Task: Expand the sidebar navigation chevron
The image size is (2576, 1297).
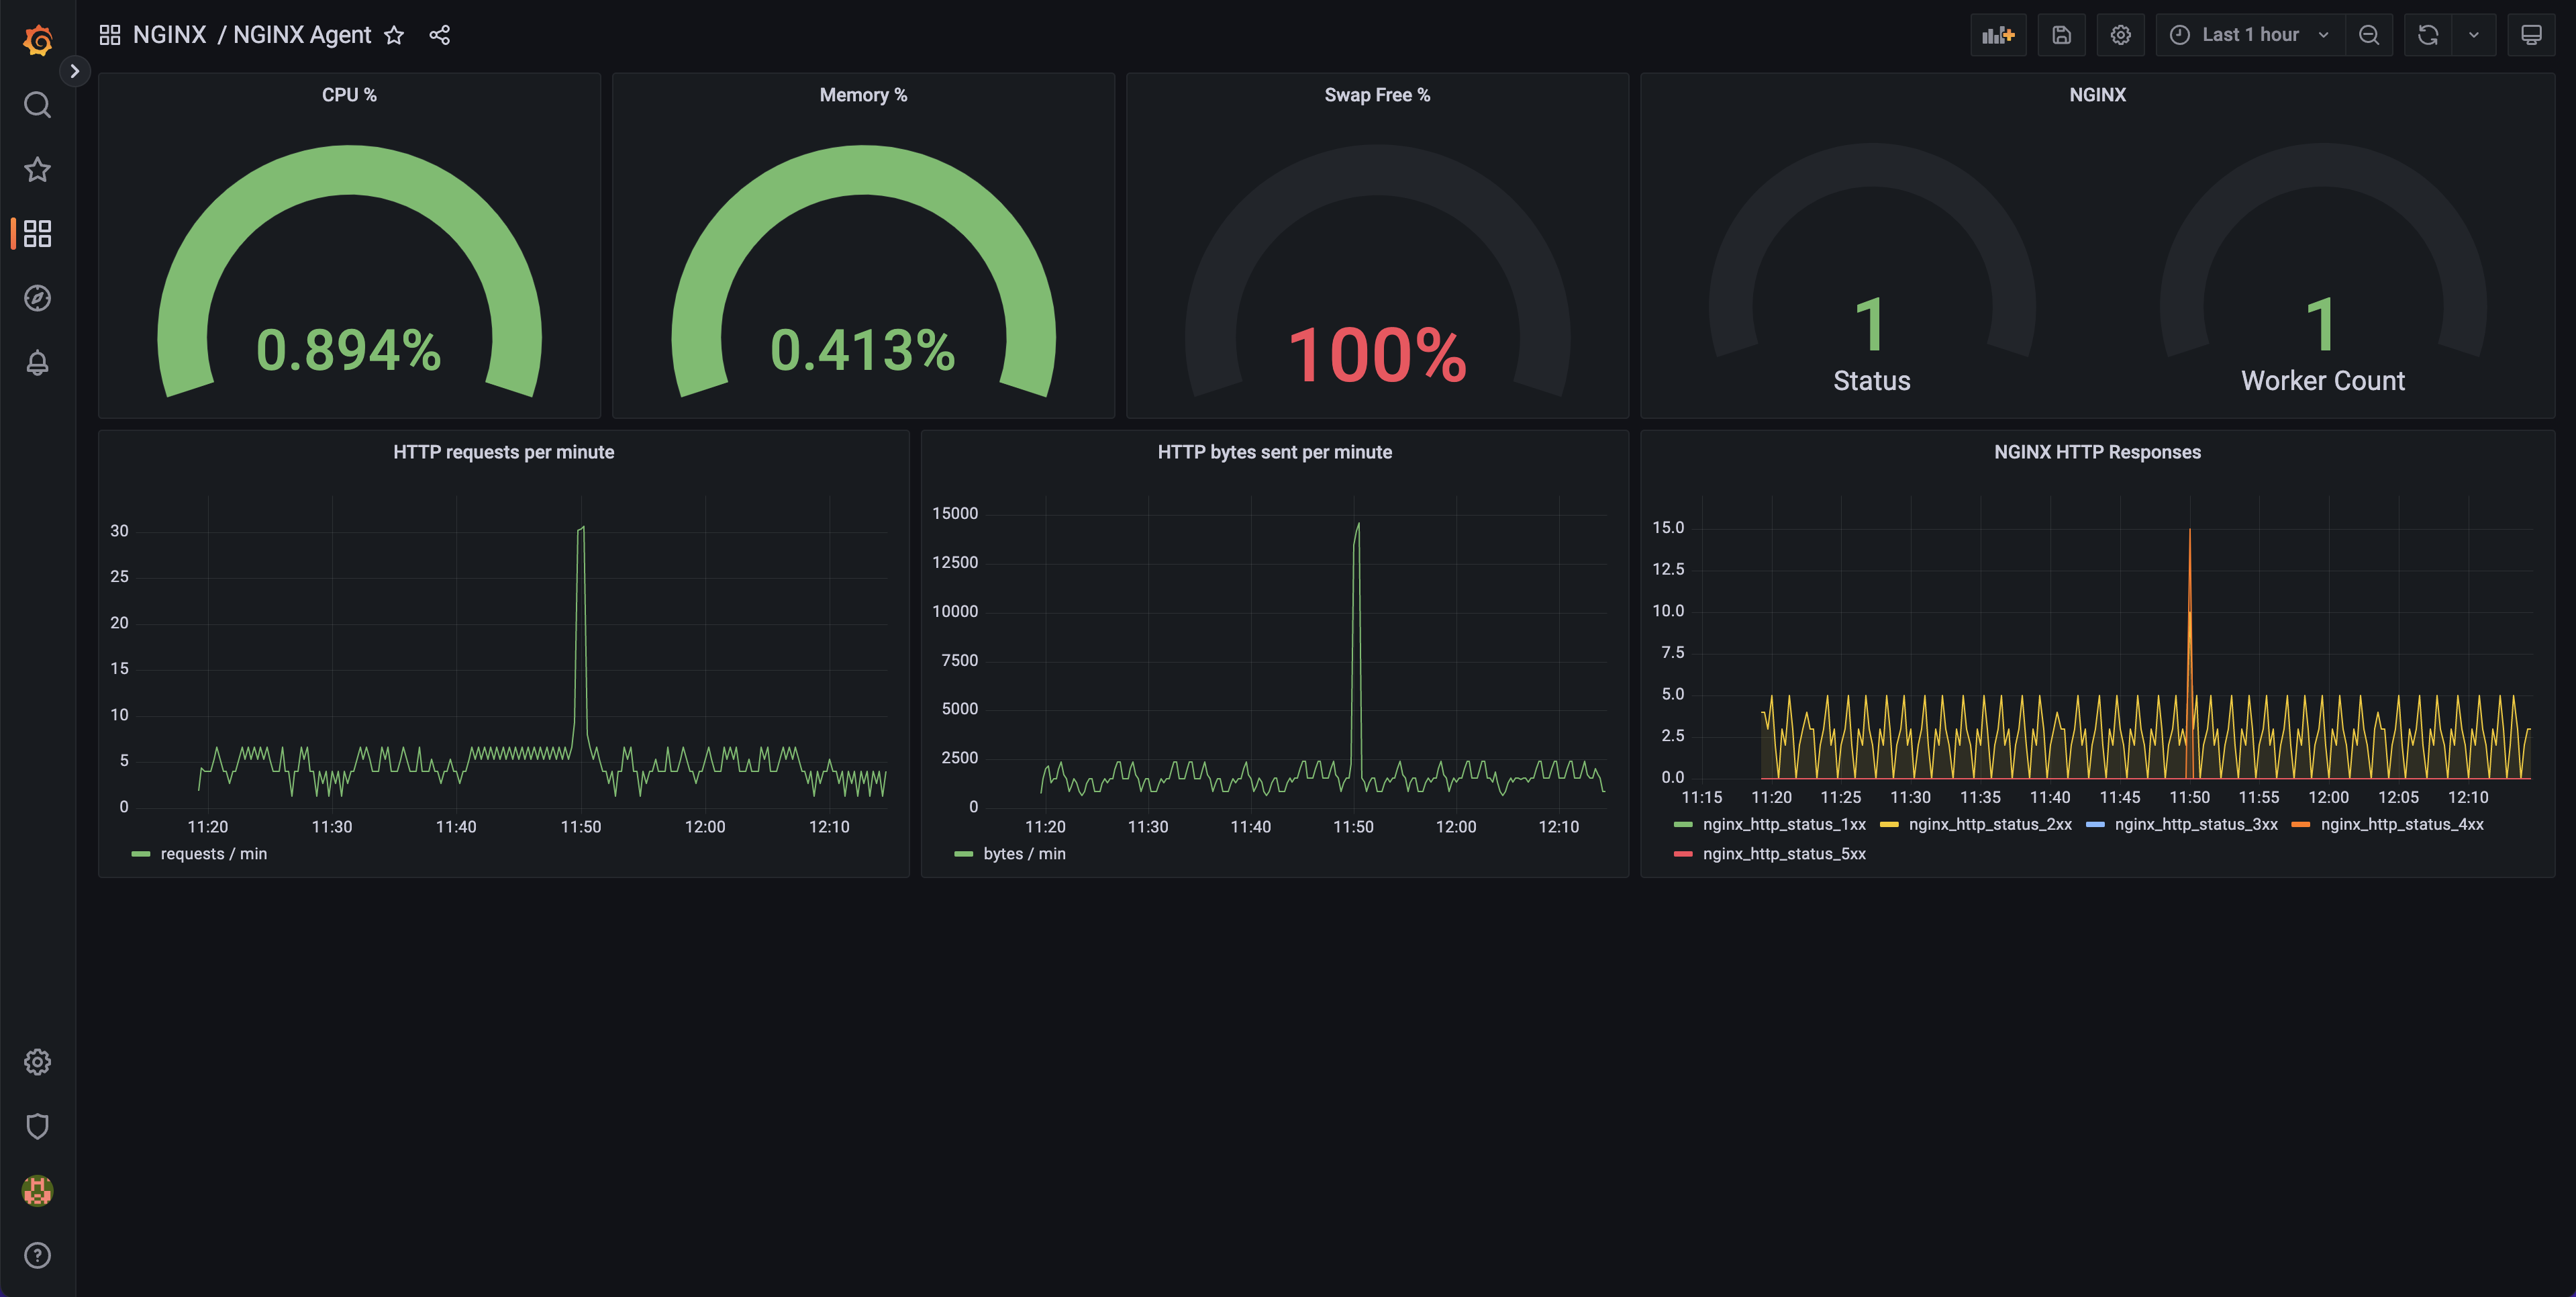Action: (x=74, y=71)
